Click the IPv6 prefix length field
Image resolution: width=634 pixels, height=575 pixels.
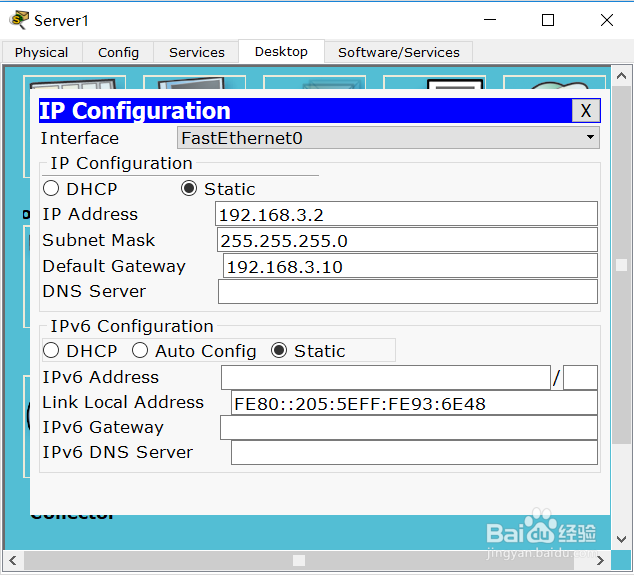(580, 378)
